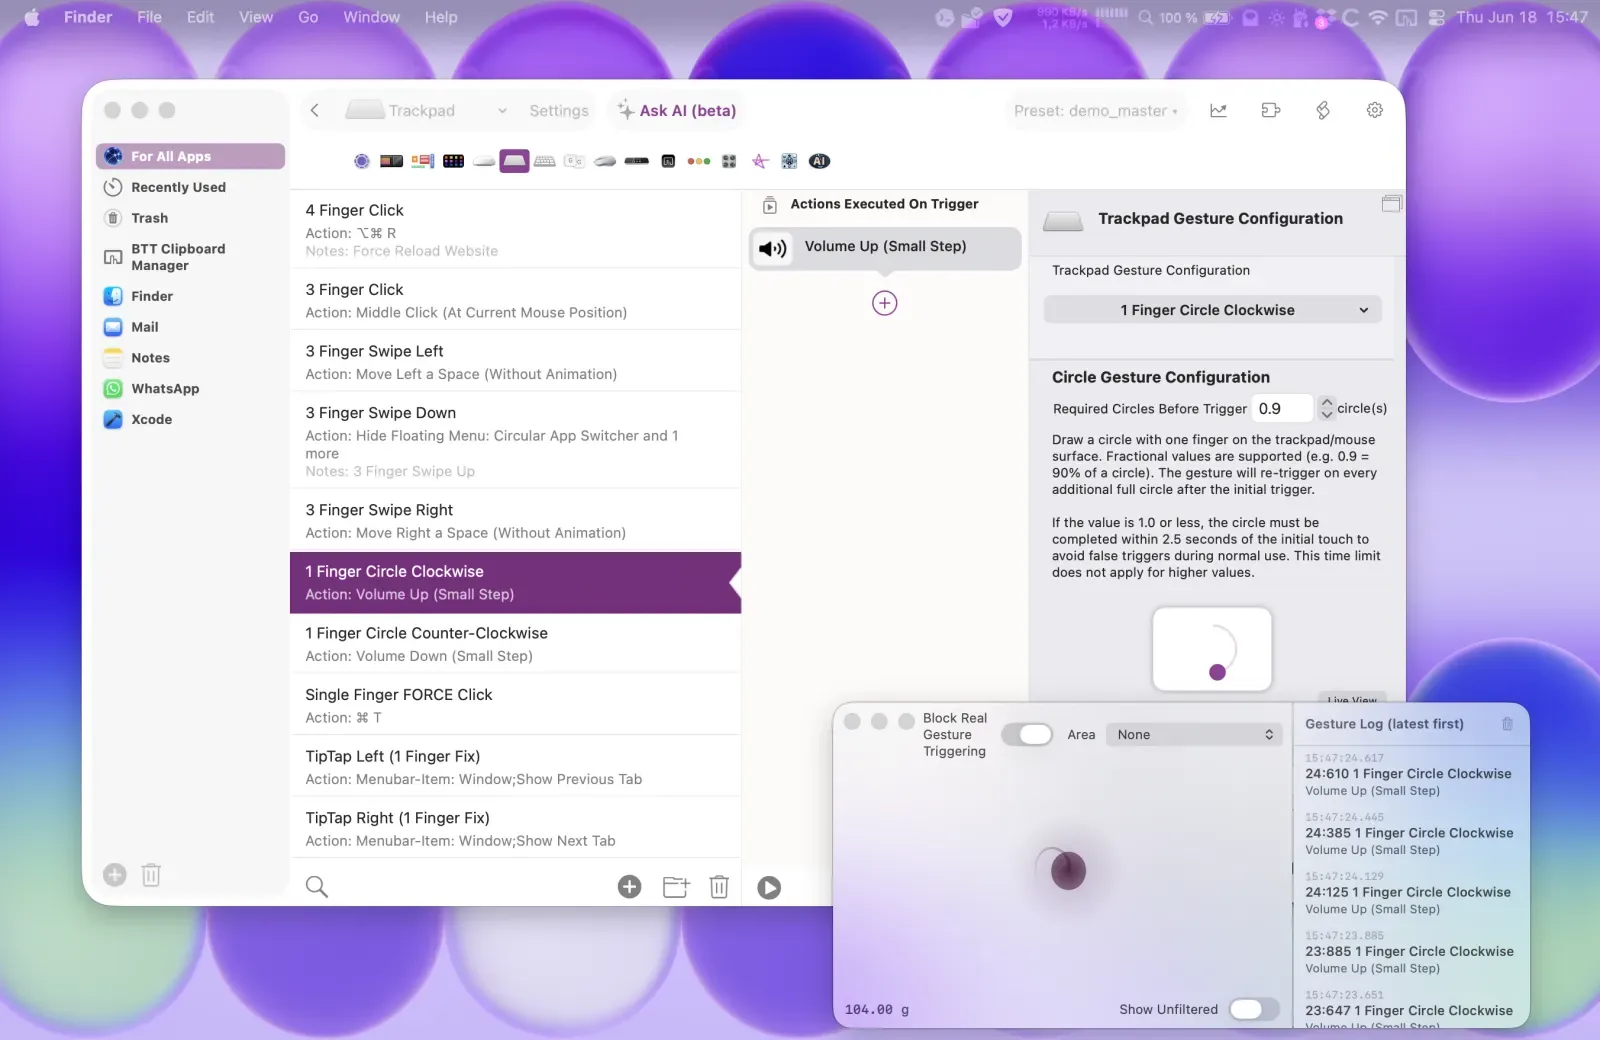Open the gesture type dropdown showing 1 Finger Circle Clockwise
This screenshot has height=1040, width=1600.
coord(1213,310)
